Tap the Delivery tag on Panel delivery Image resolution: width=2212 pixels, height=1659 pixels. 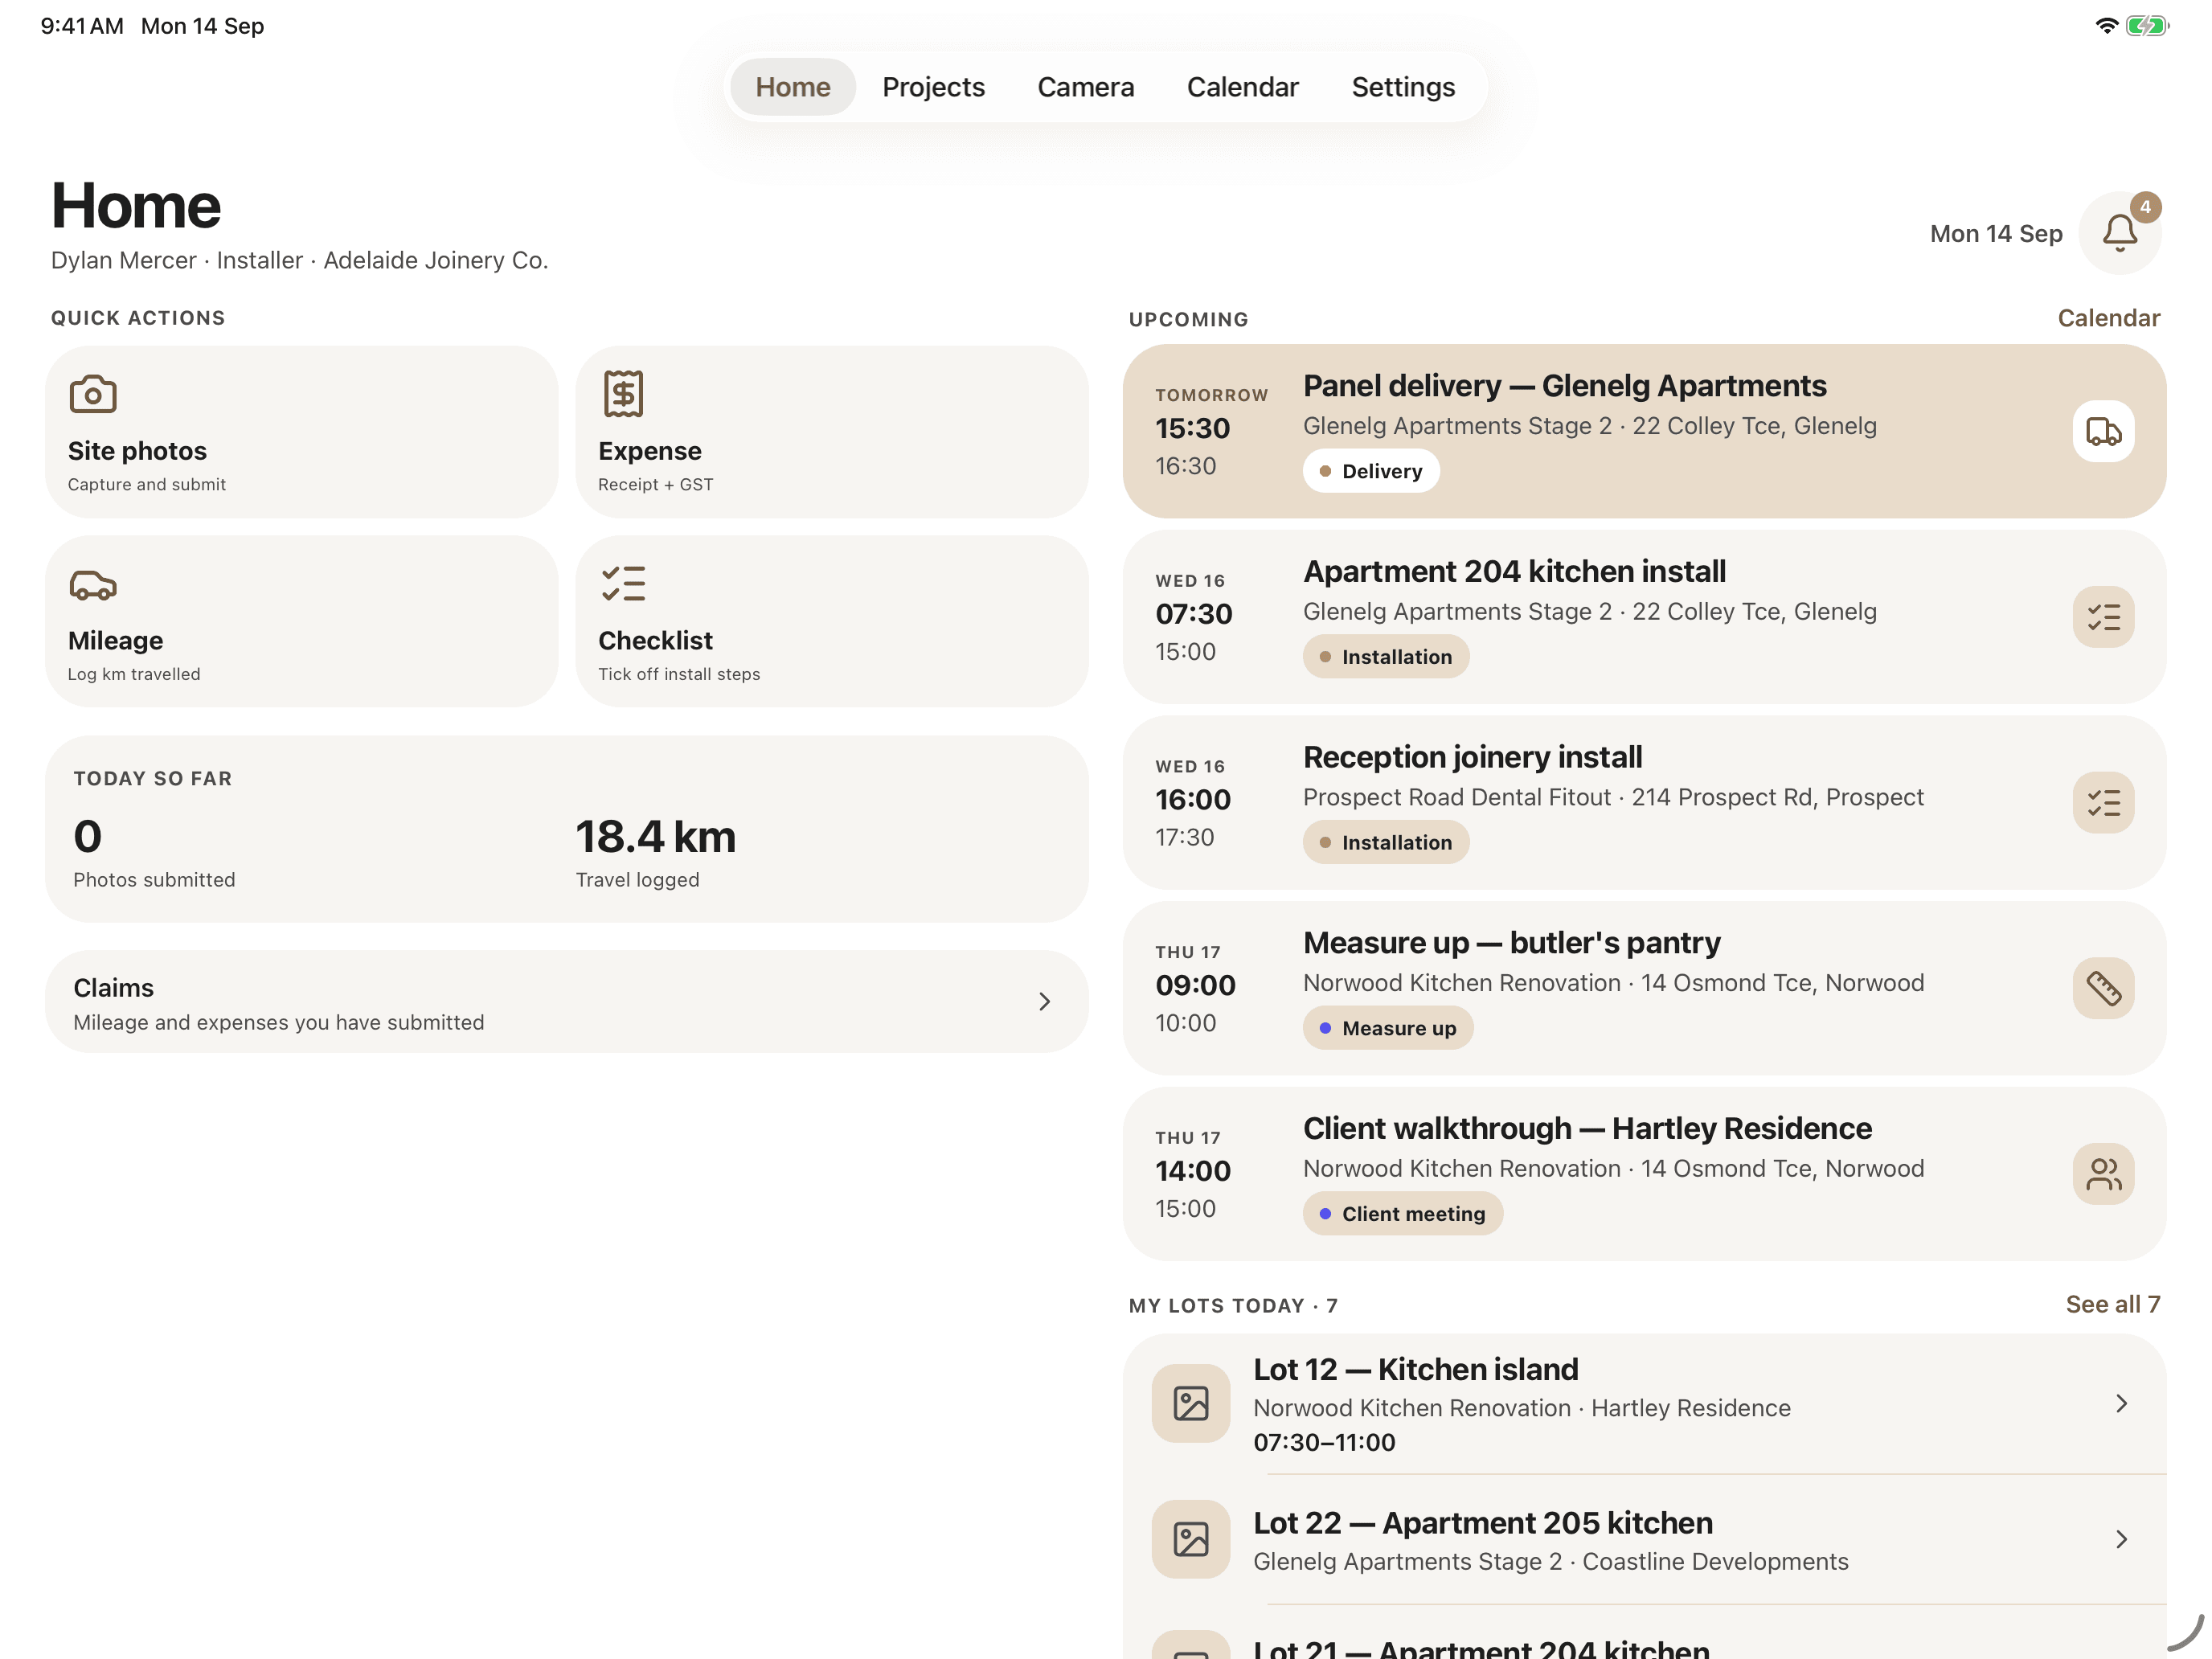coord(1370,471)
